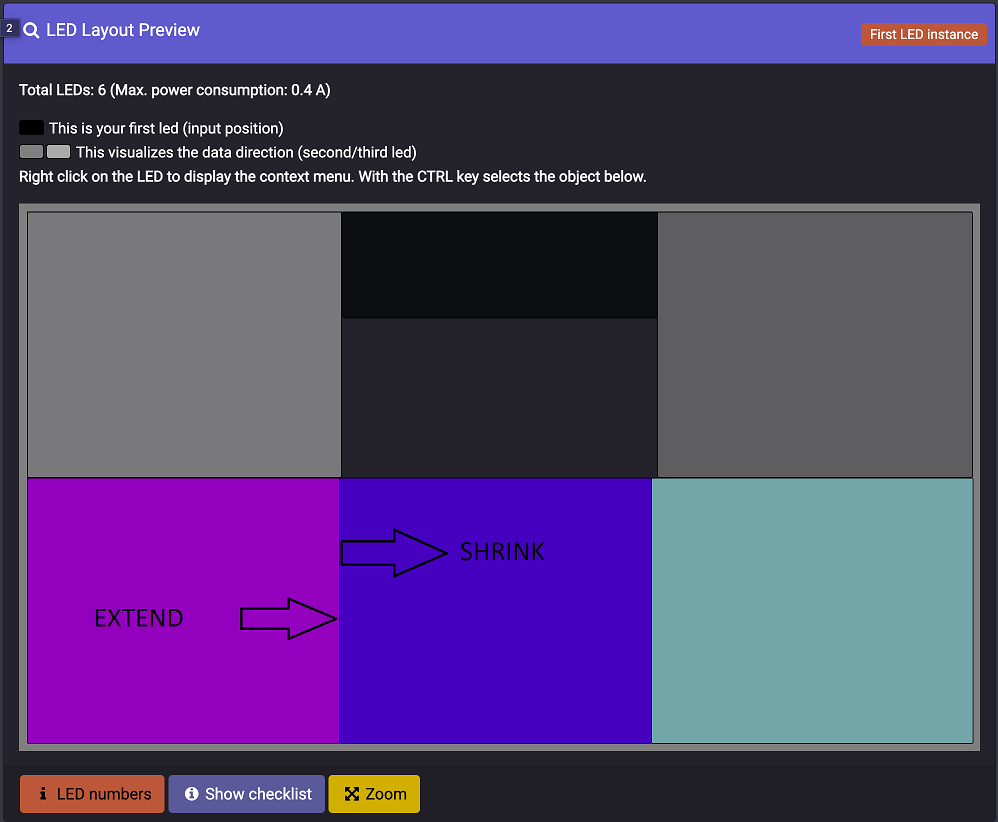Viewport: 998px width, 822px height.
Task: Click the expand arrows icon on Zoom button
Action: tap(352, 793)
